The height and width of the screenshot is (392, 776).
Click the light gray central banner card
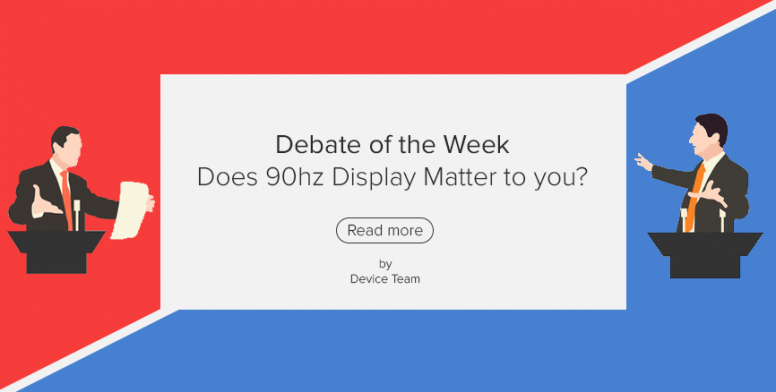pyautogui.click(x=393, y=192)
